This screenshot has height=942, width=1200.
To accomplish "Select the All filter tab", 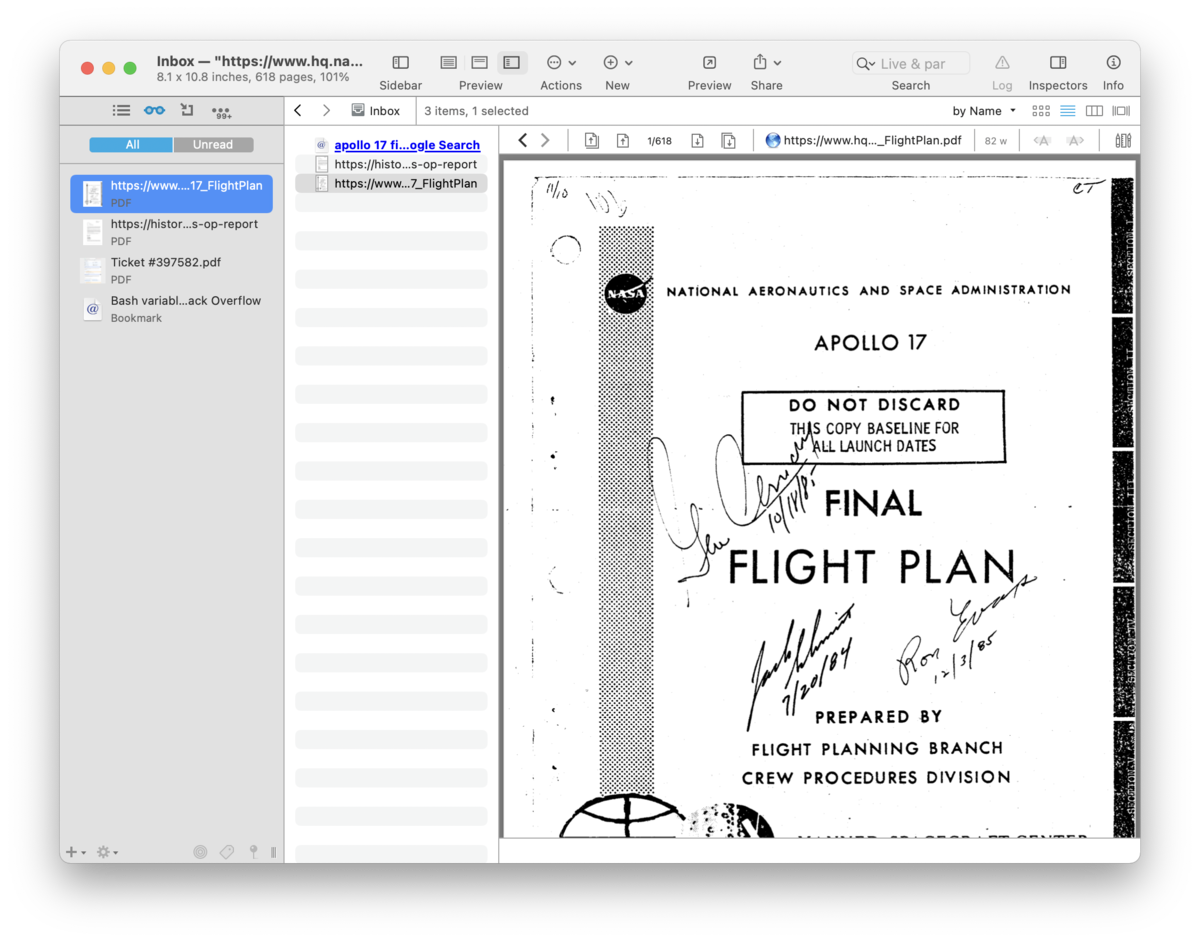I will point(131,145).
